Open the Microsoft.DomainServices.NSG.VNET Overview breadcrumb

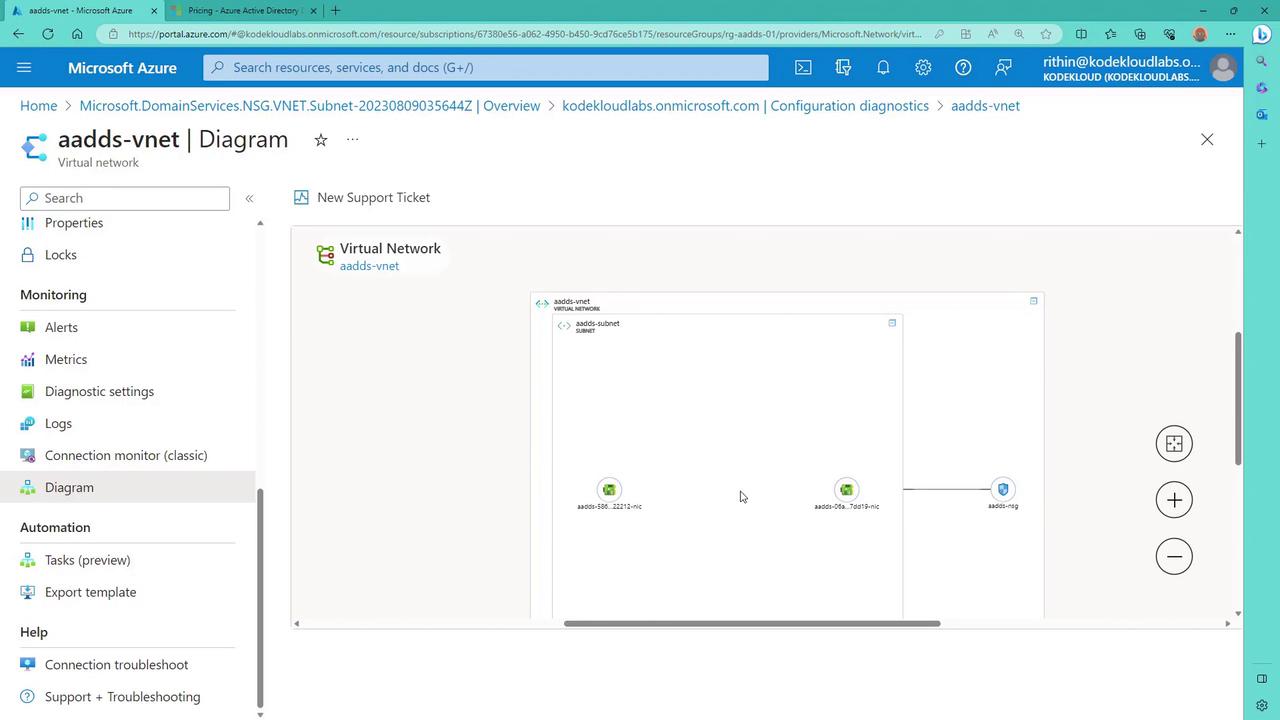pos(310,106)
